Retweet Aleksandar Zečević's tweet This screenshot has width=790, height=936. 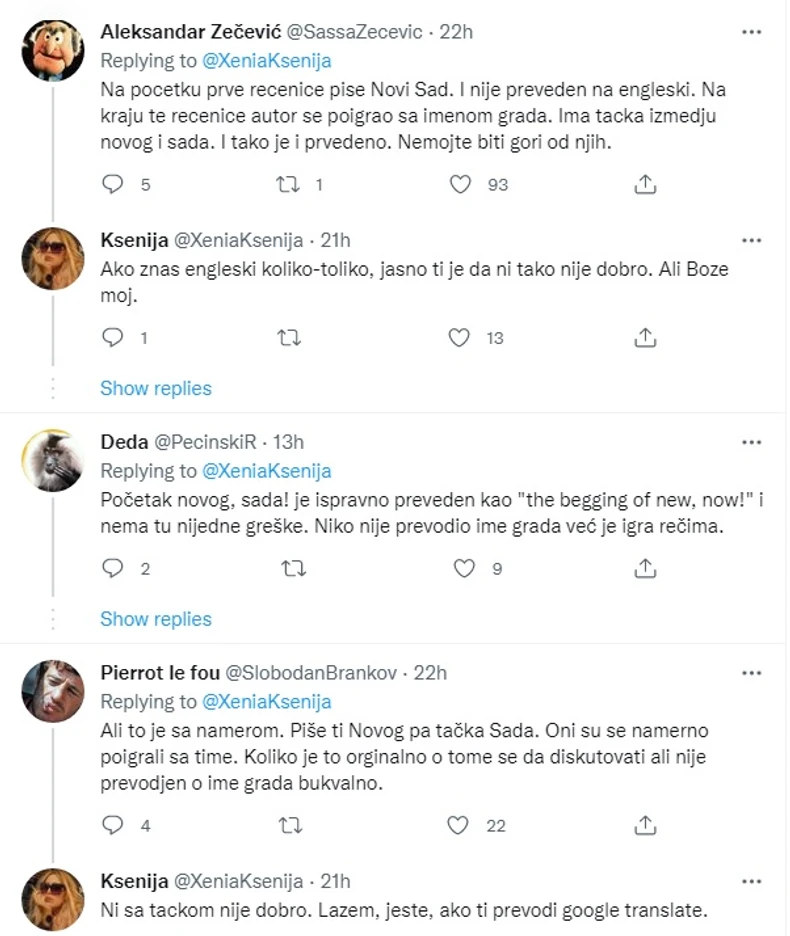click(289, 184)
